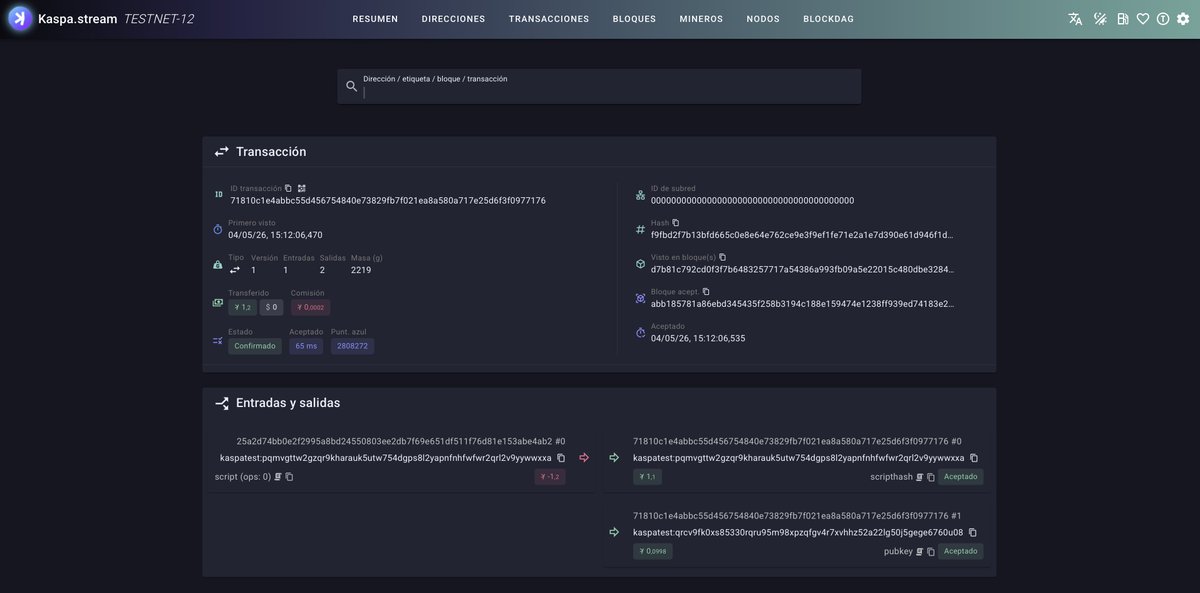Open input transaction 25a2d74bb0e2f2995a8bd... #0
The image size is (1200, 593).
[400, 441]
